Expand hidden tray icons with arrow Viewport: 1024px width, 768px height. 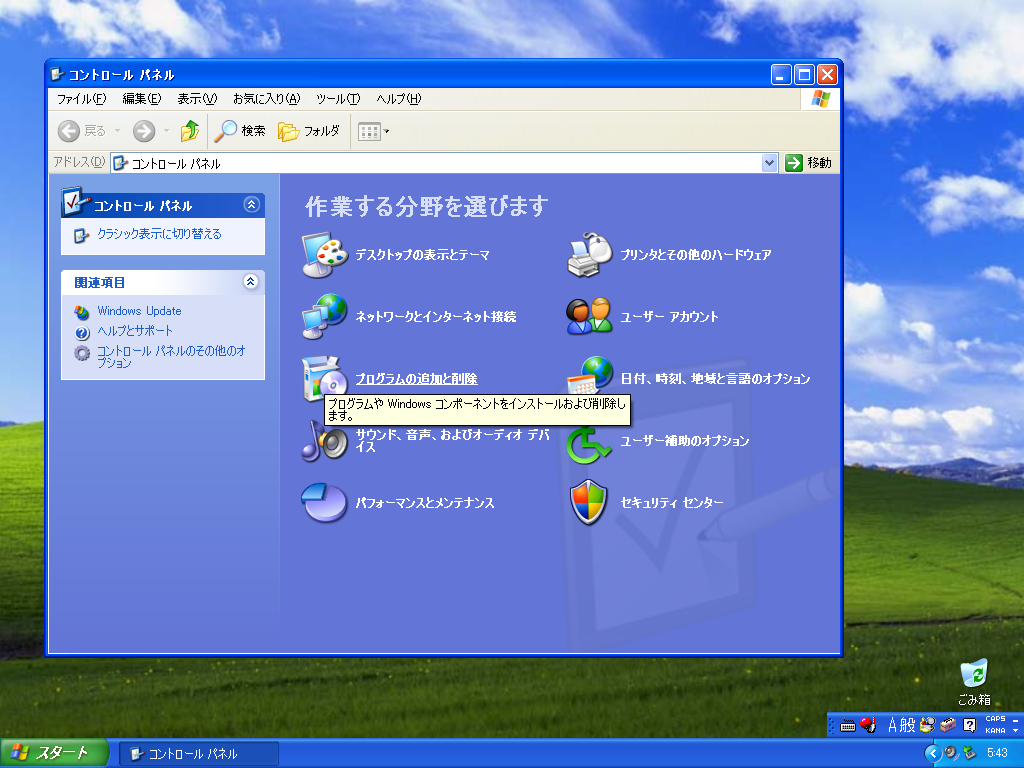933,753
